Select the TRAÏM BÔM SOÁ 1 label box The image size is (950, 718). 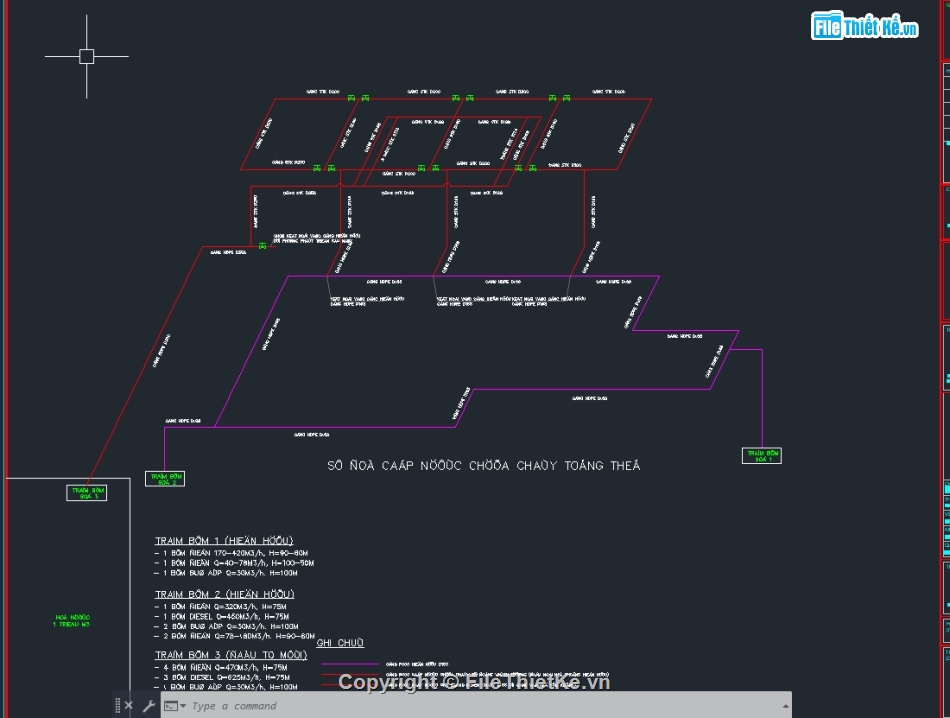761,456
